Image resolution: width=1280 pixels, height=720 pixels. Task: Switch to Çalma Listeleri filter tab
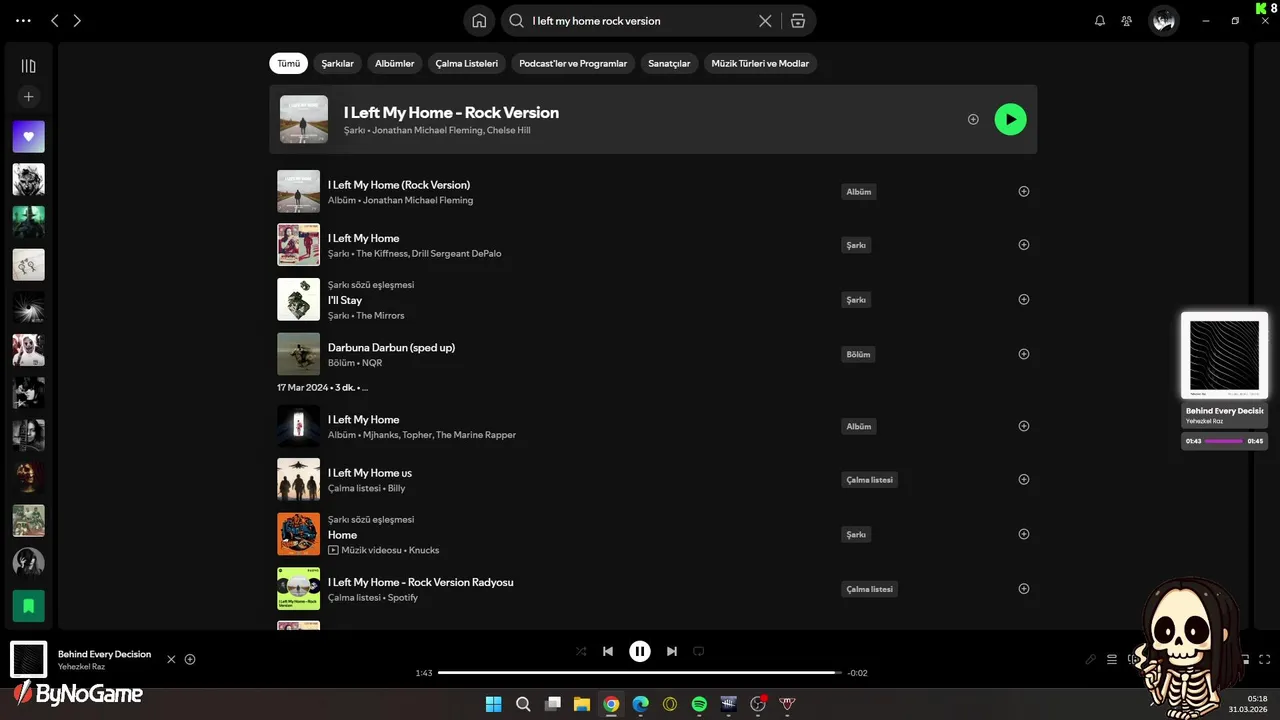point(466,63)
